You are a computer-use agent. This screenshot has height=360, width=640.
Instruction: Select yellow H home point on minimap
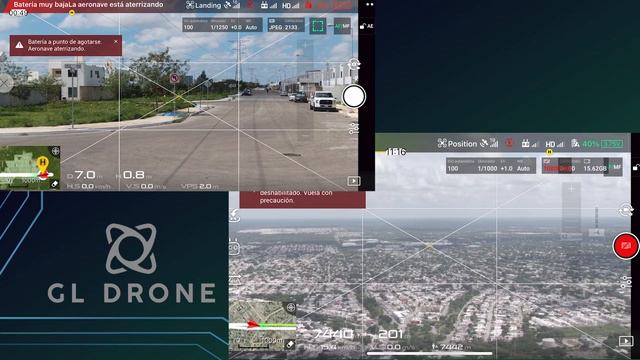pyautogui.click(x=42, y=164)
